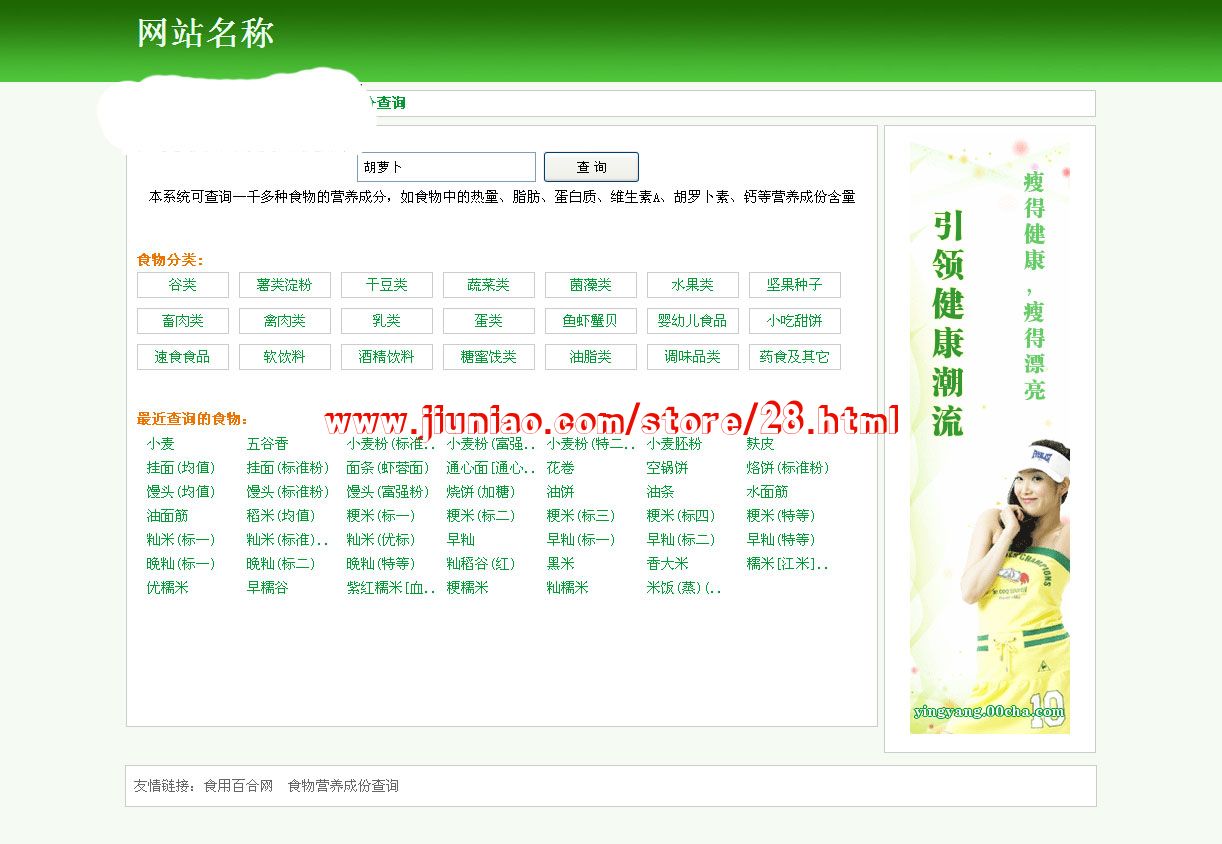Select the 花卷 food link
1222x844 pixels.
click(561, 468)
